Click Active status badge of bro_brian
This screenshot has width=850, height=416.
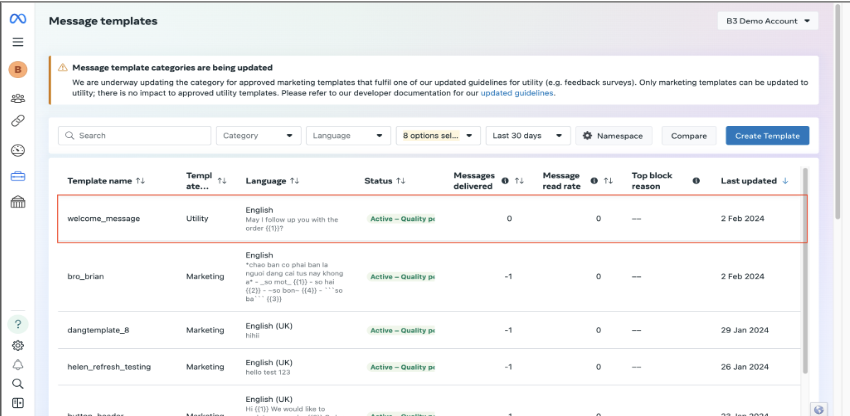(401, 277)
